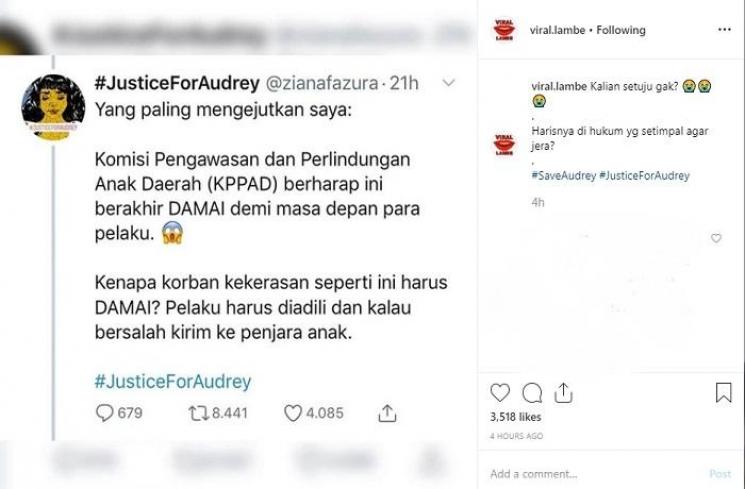This screenshot has height=489, width=745.
Task: Open comment bubble icon on Instagram post
Action: (x=532, y=393)
